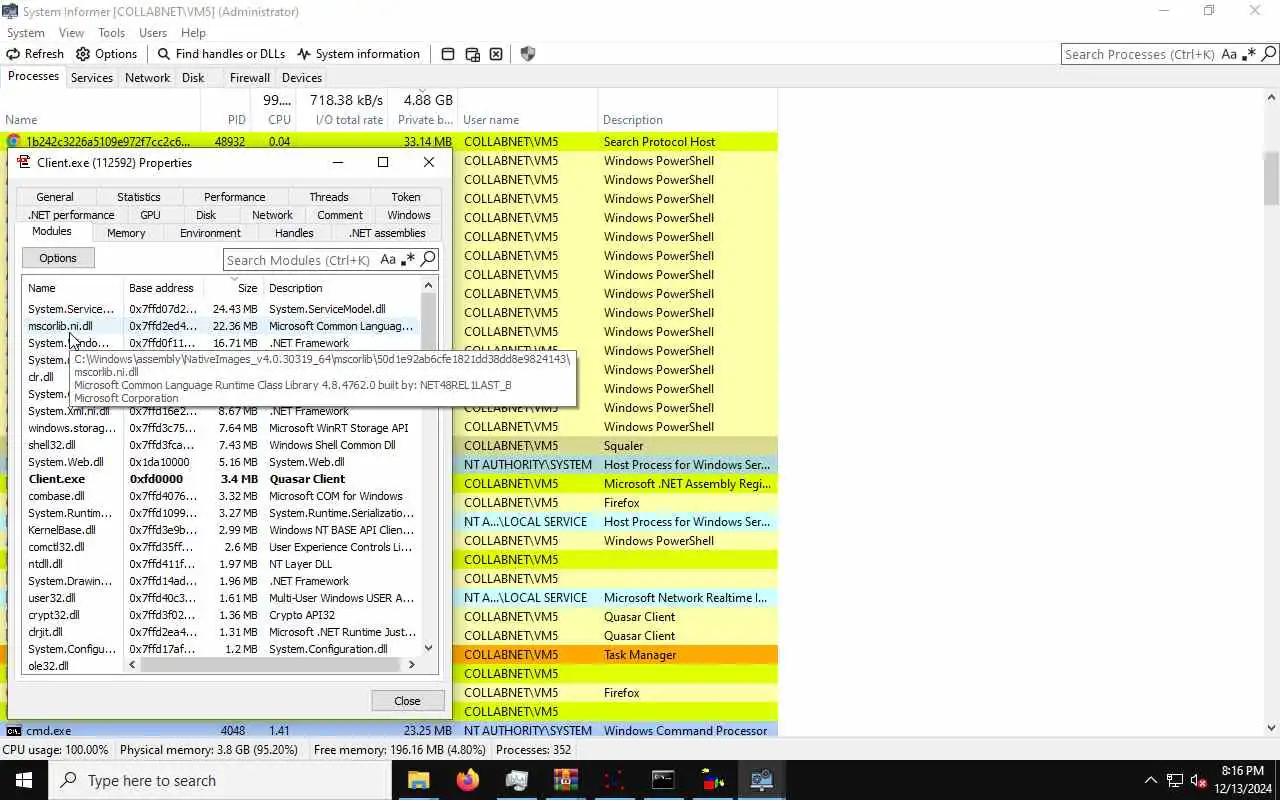The width and height of the screenshot is (1280, 800).
Task: Click the modules horizontal scrollbar thumb
Action: coord(268,665)
